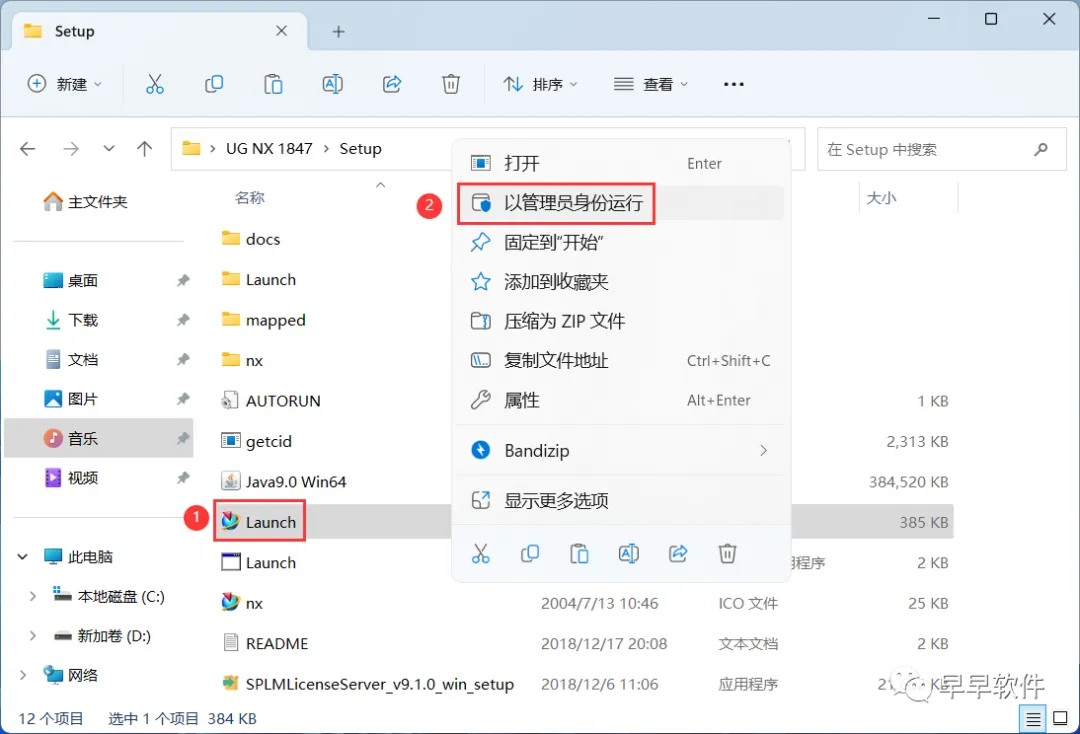This screenshot has width=1080, height=734.
Task: Open recent locations dropdown arrow
Action: click(x=109, y=149)
